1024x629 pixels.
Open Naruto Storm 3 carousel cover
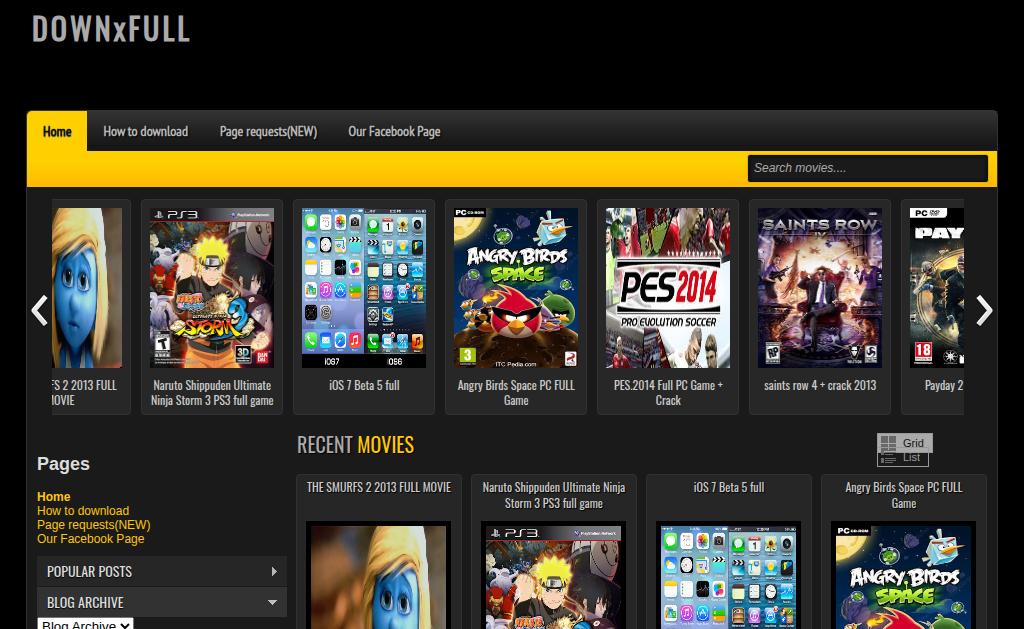point(212,288)
